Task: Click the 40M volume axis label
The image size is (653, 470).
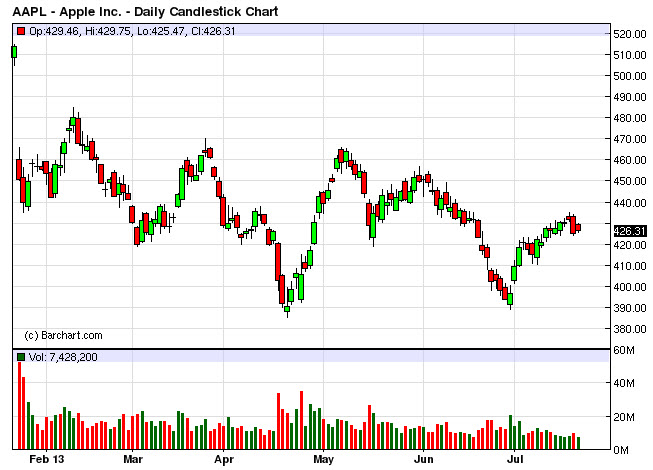Action: coord(624,383)
